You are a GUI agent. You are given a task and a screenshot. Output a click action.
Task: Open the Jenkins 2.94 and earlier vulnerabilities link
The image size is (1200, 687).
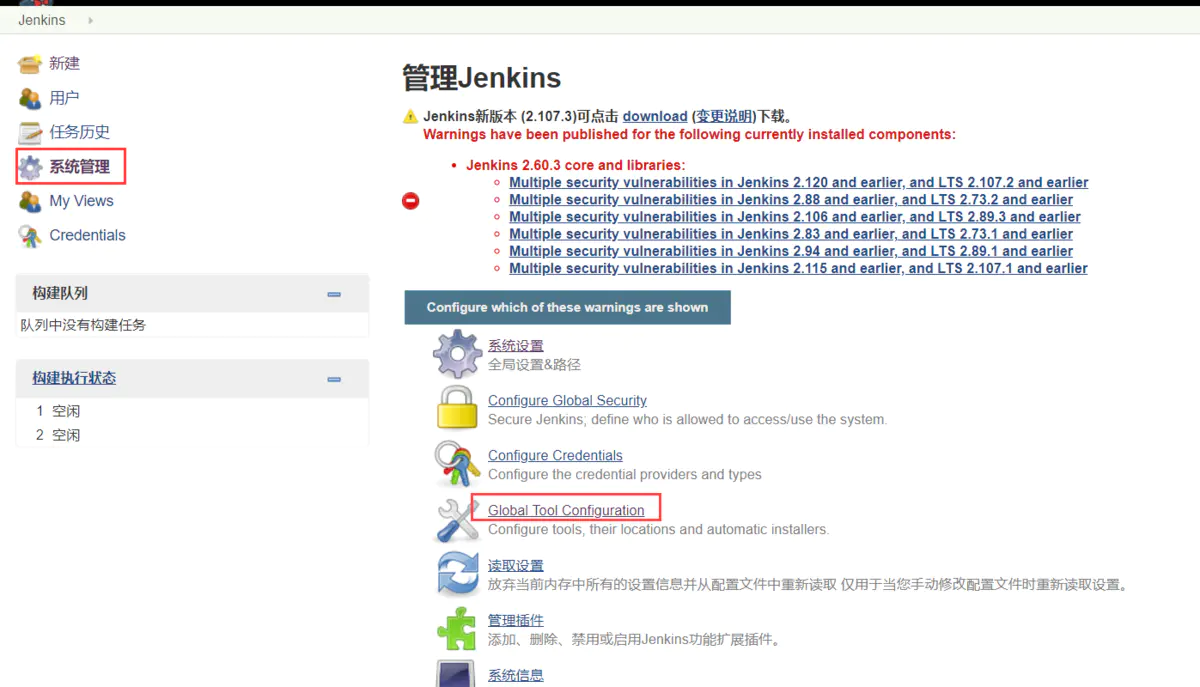[x=791, y=251]
